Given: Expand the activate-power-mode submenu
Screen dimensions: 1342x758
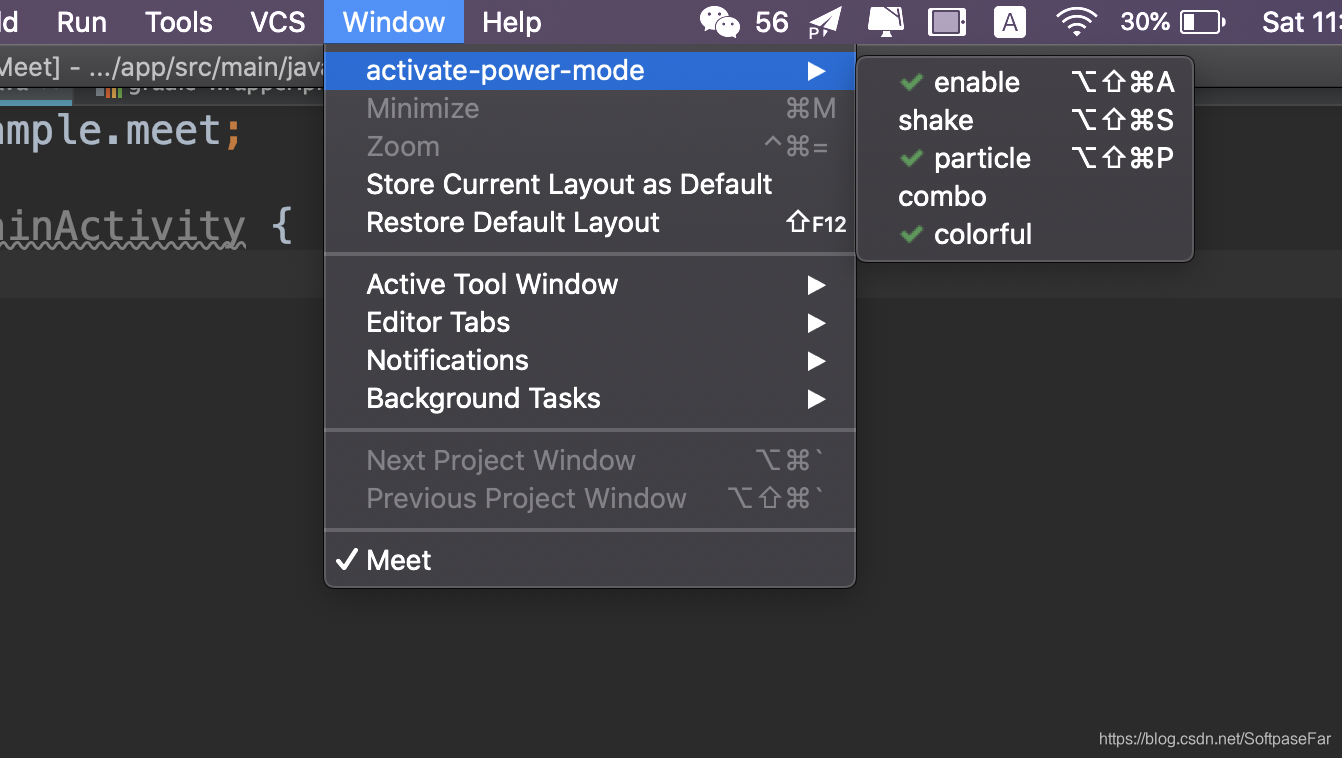Looking at the screenshot, I should (590, 70).
